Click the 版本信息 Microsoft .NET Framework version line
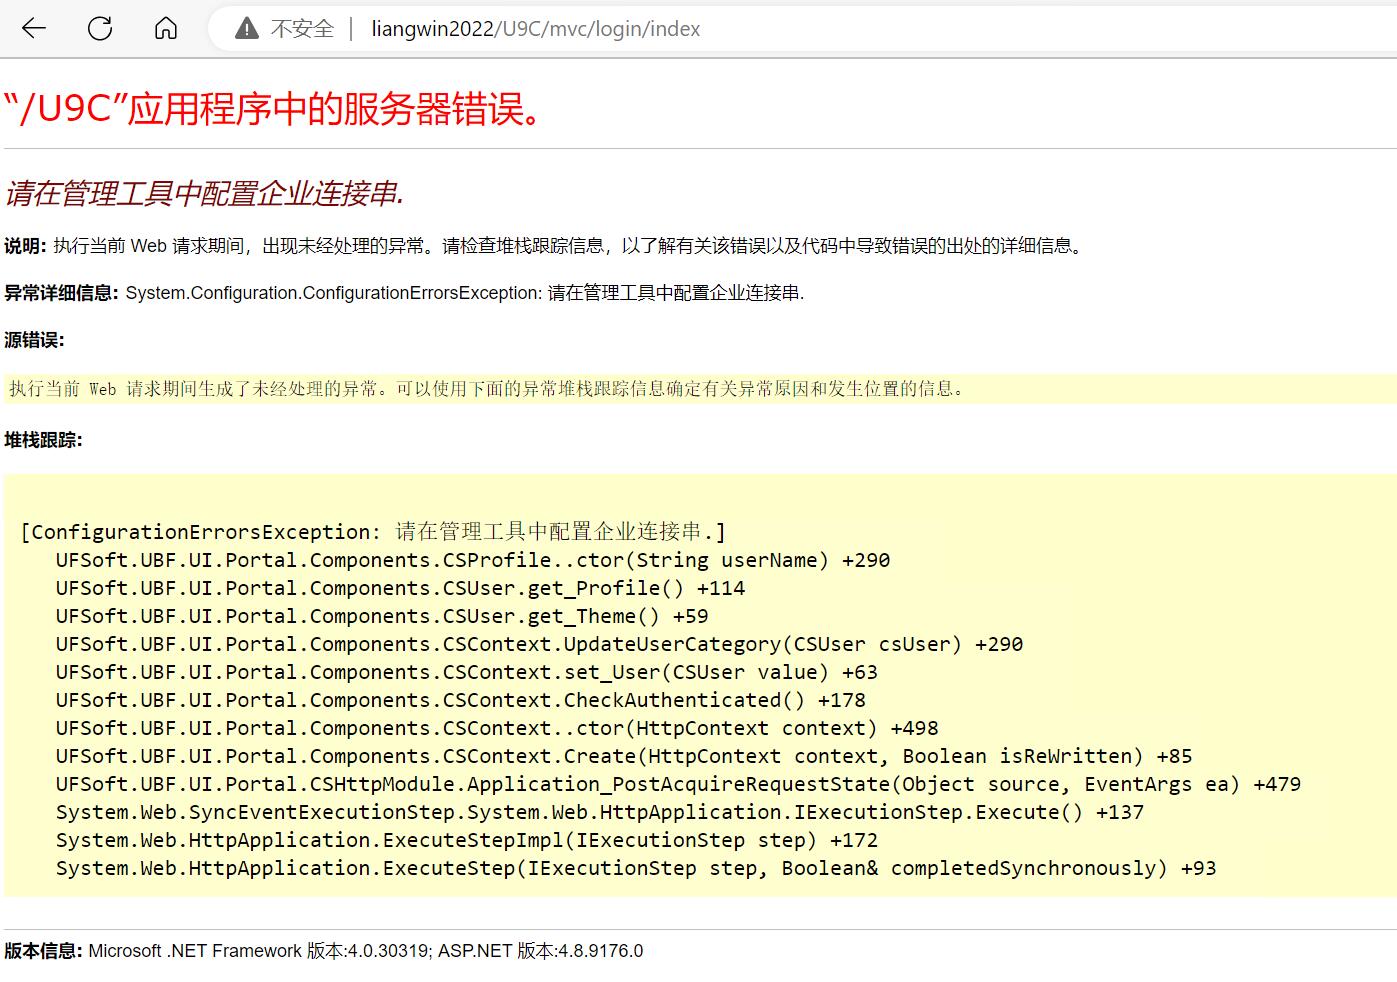This screenshot has width=1397, height=982. point(324,951)
